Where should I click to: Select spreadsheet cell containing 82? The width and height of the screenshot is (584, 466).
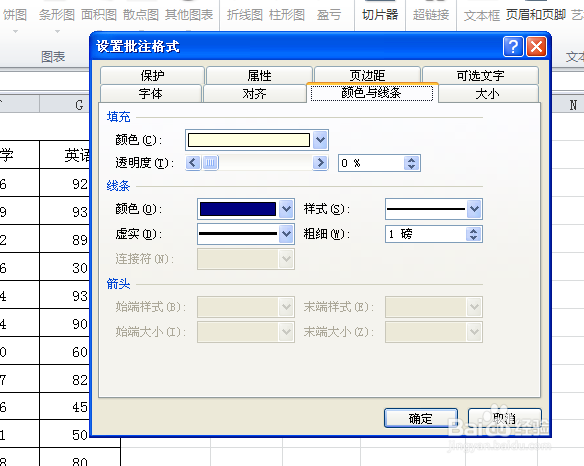point(64,379)
